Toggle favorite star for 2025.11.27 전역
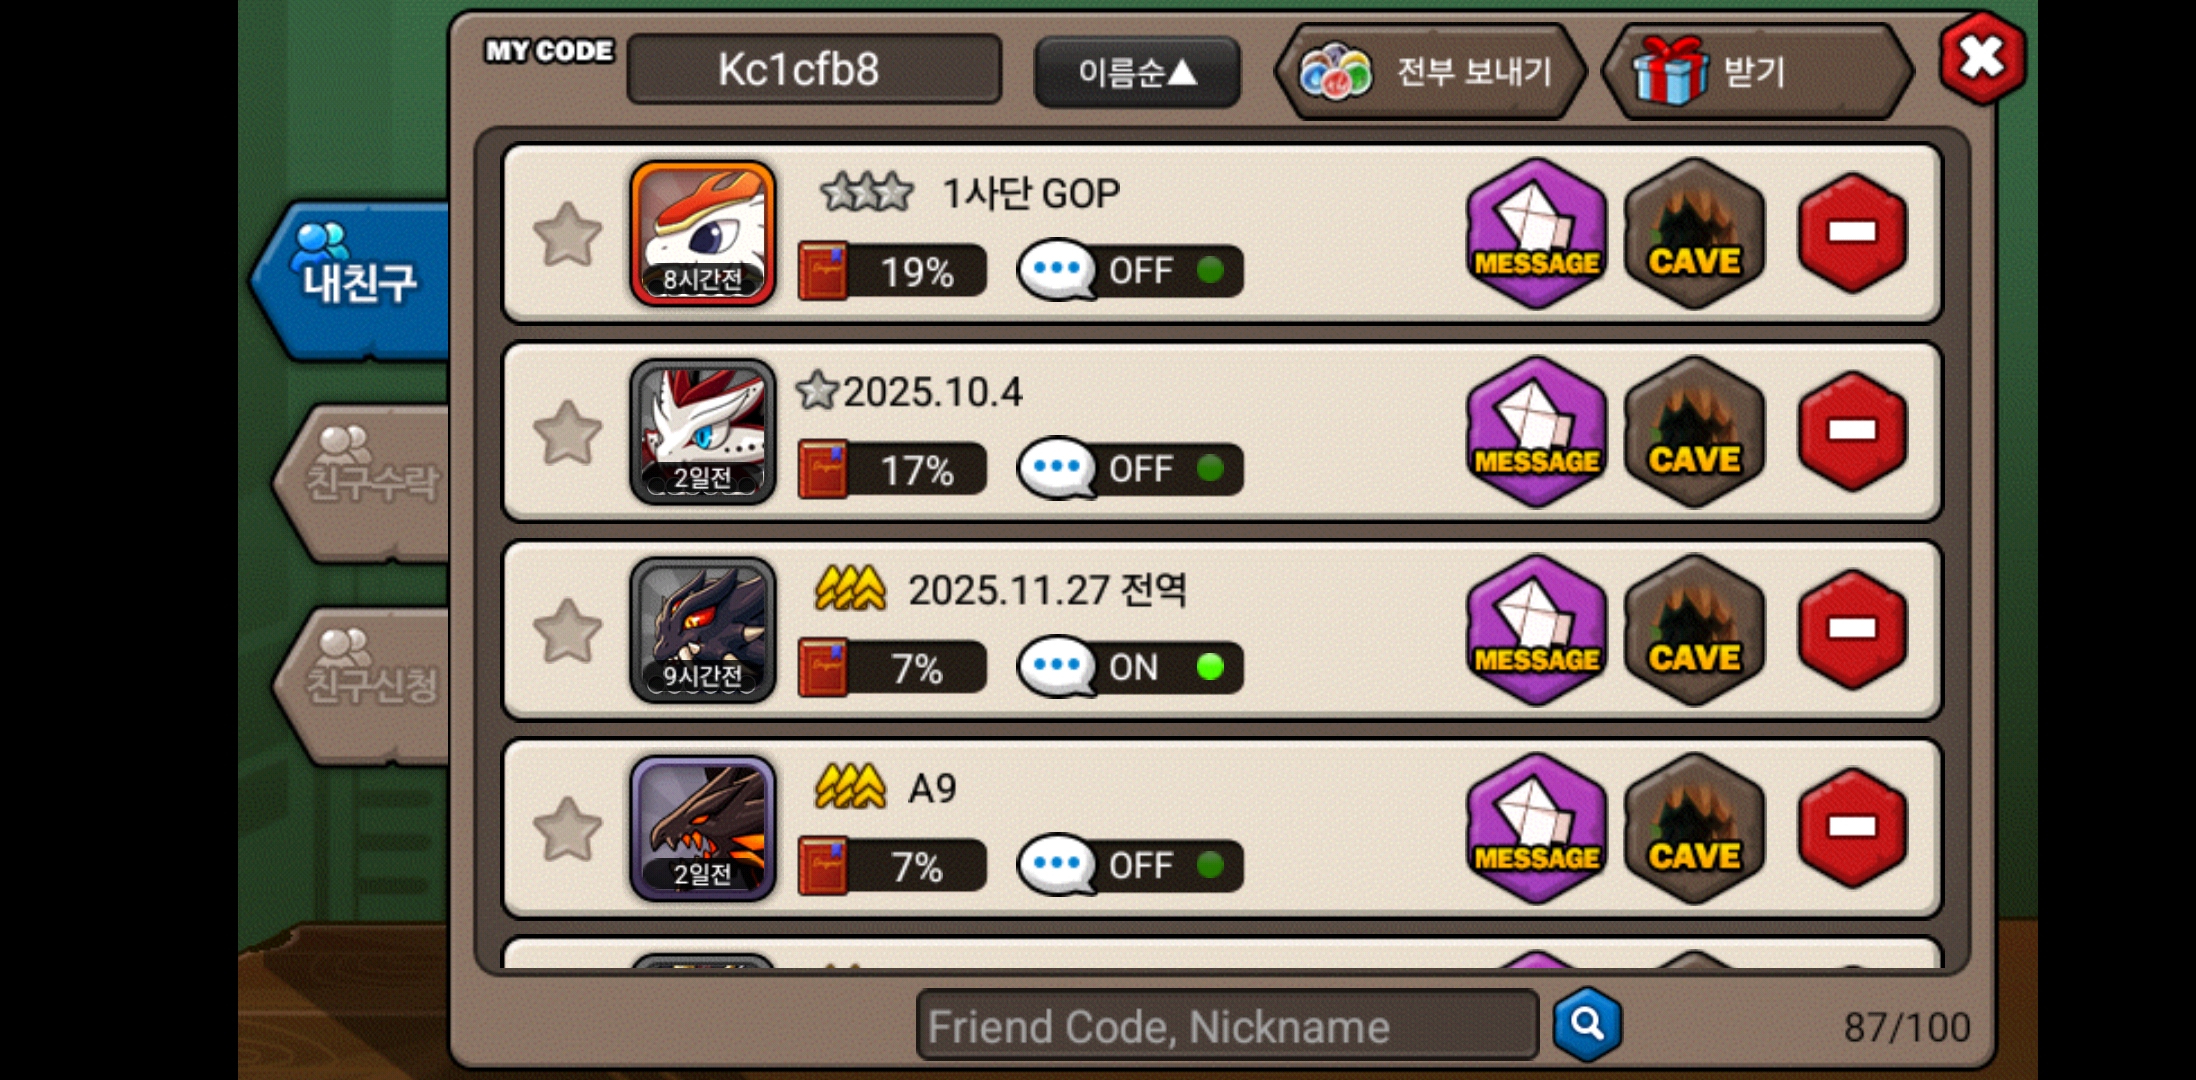This screenshot has width=2196, height=1080. pyautogui.click(x=568, y=632)
